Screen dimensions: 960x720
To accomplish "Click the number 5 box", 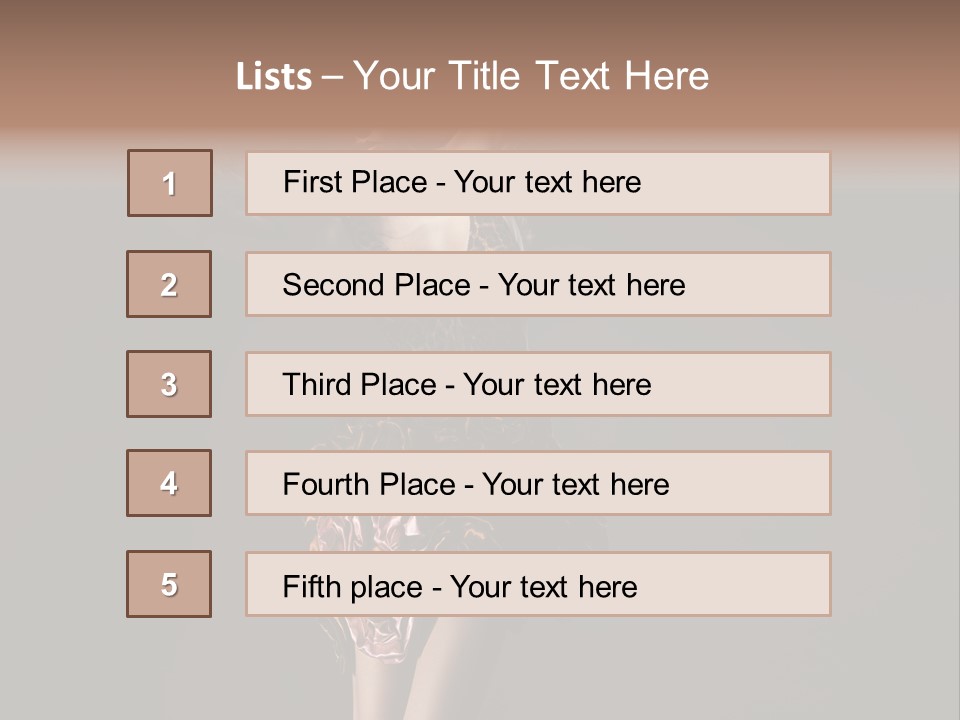I will coord(169,584).
